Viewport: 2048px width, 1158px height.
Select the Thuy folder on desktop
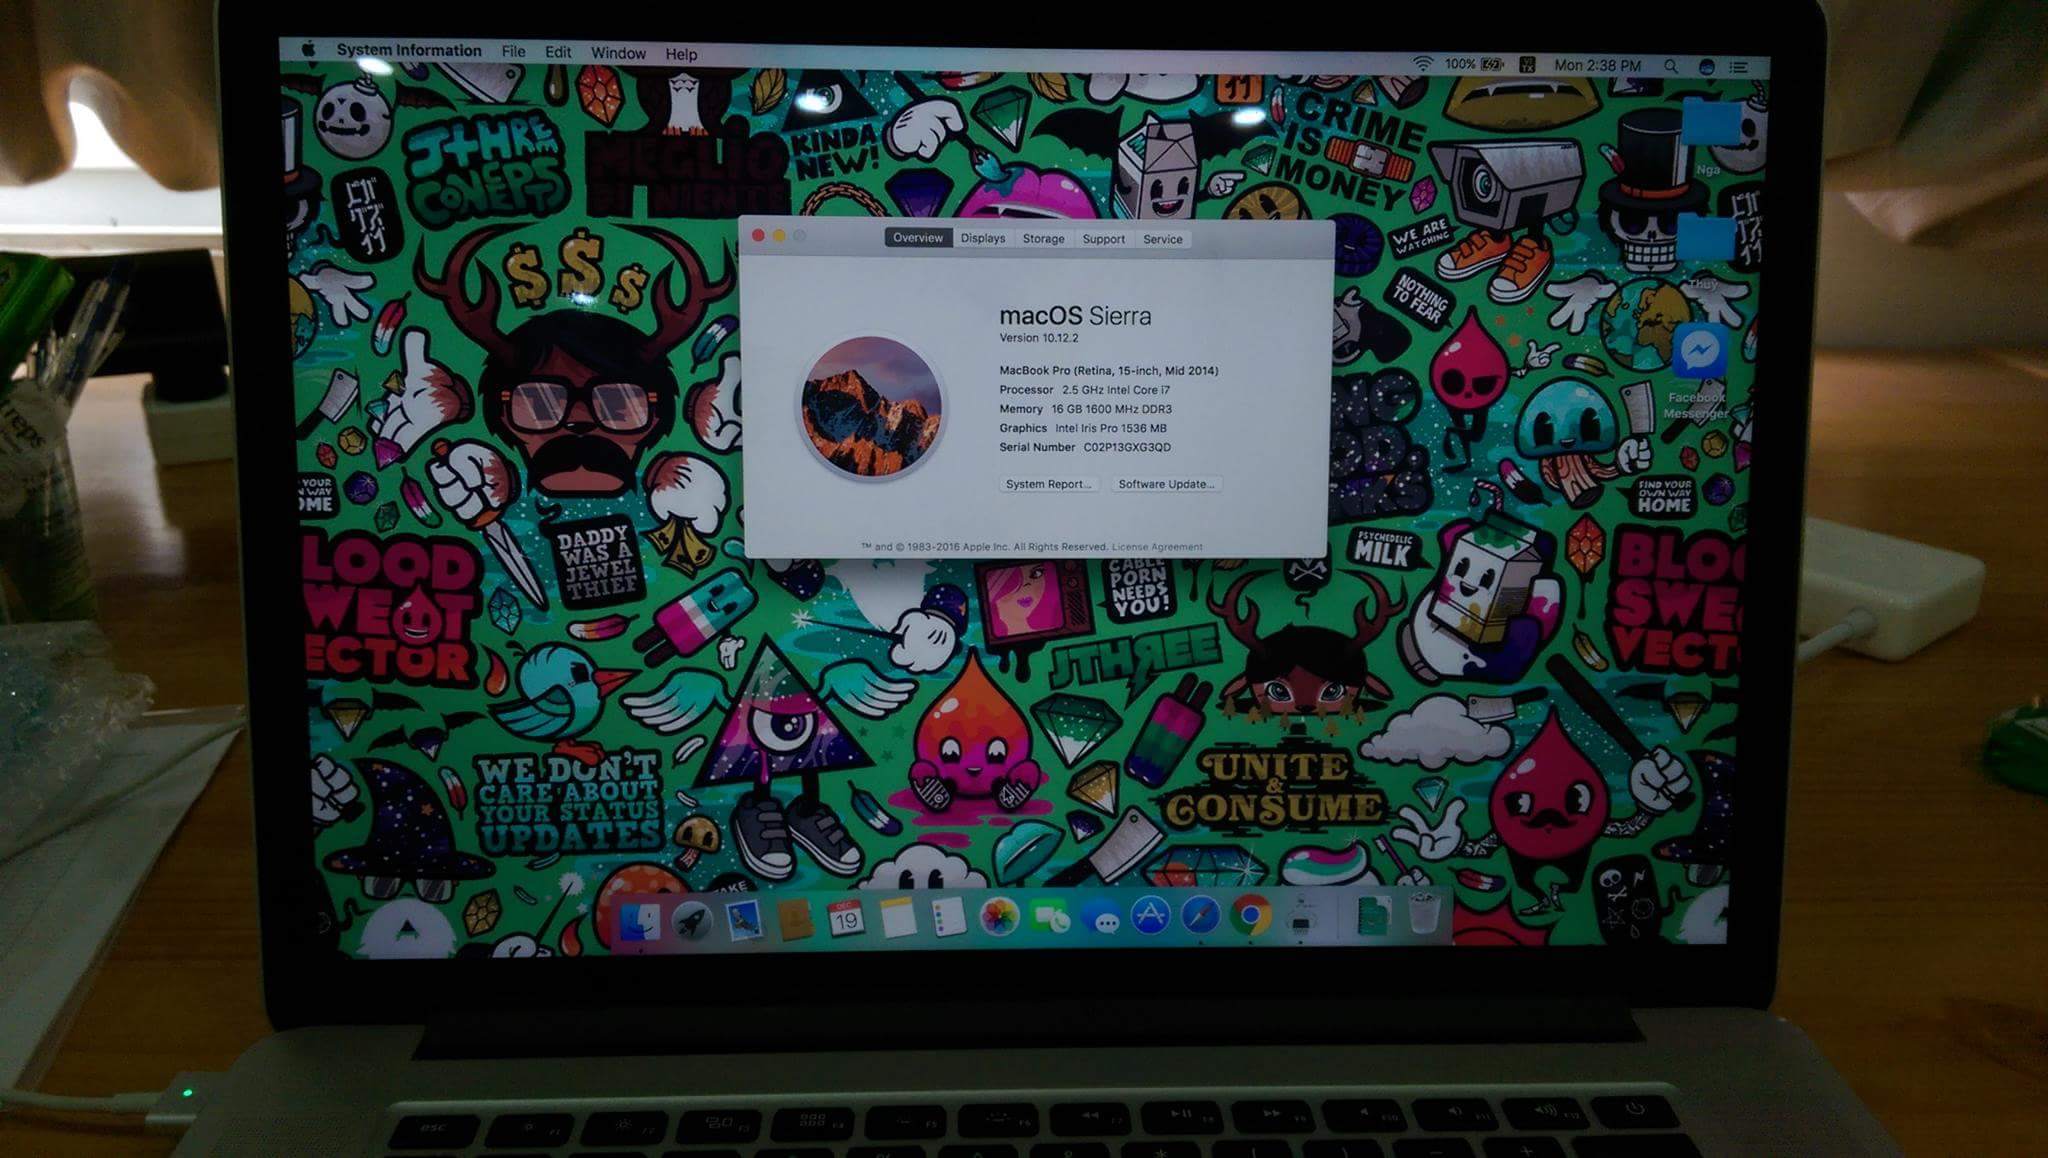click(x=1706, y=240)
